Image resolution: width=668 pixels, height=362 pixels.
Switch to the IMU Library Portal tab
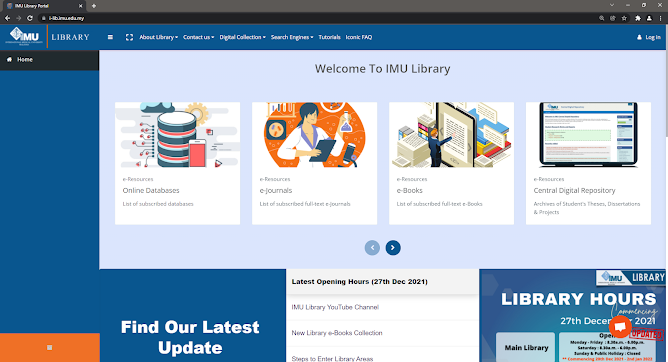point(44,6)
